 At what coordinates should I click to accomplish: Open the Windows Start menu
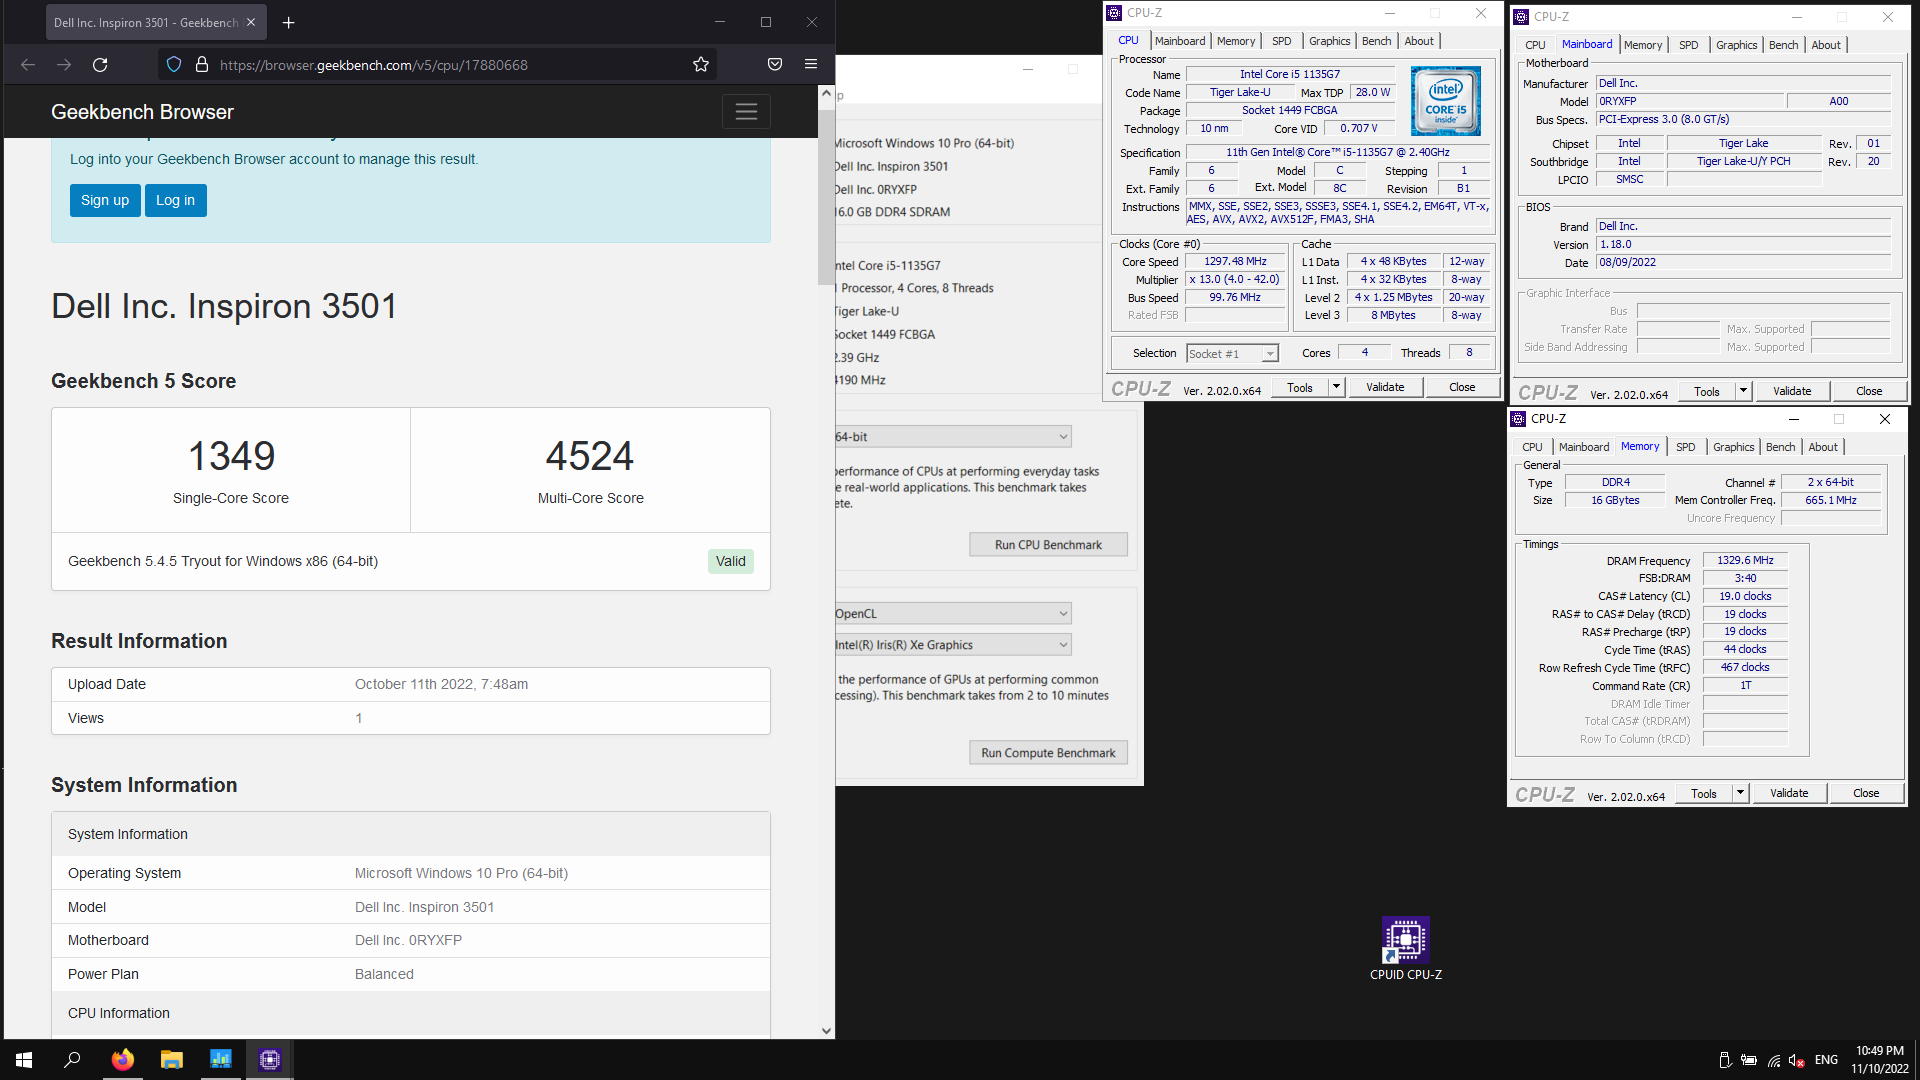coord(24,1060)
